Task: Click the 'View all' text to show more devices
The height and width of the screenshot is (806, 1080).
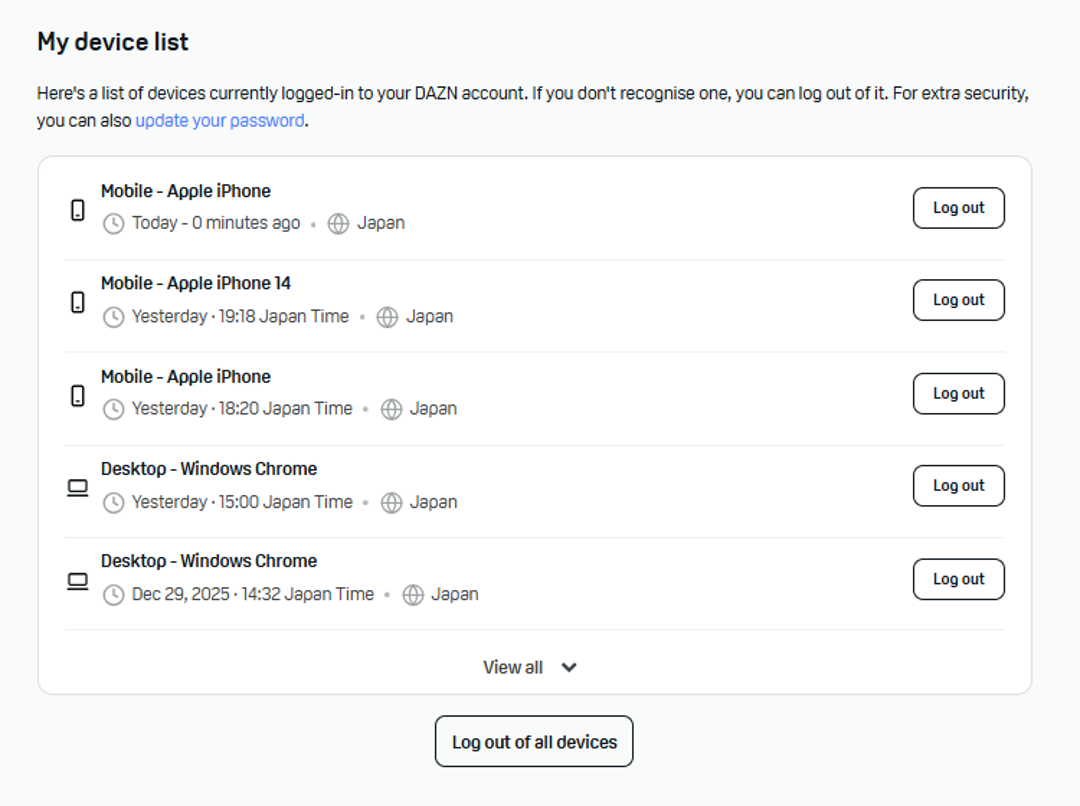Action: coord(513,668)
